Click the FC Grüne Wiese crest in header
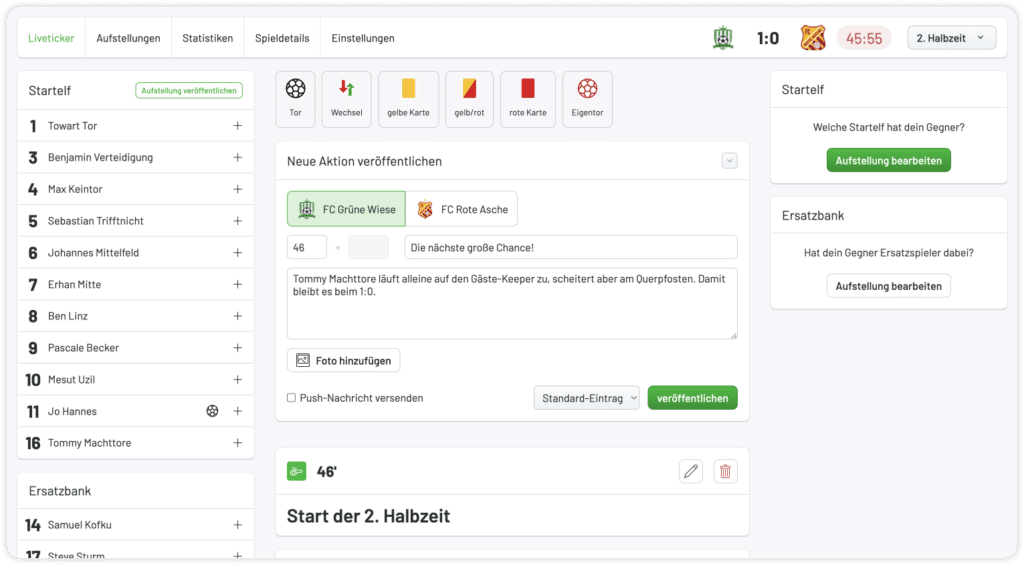1024x565 pixels. 723,38
